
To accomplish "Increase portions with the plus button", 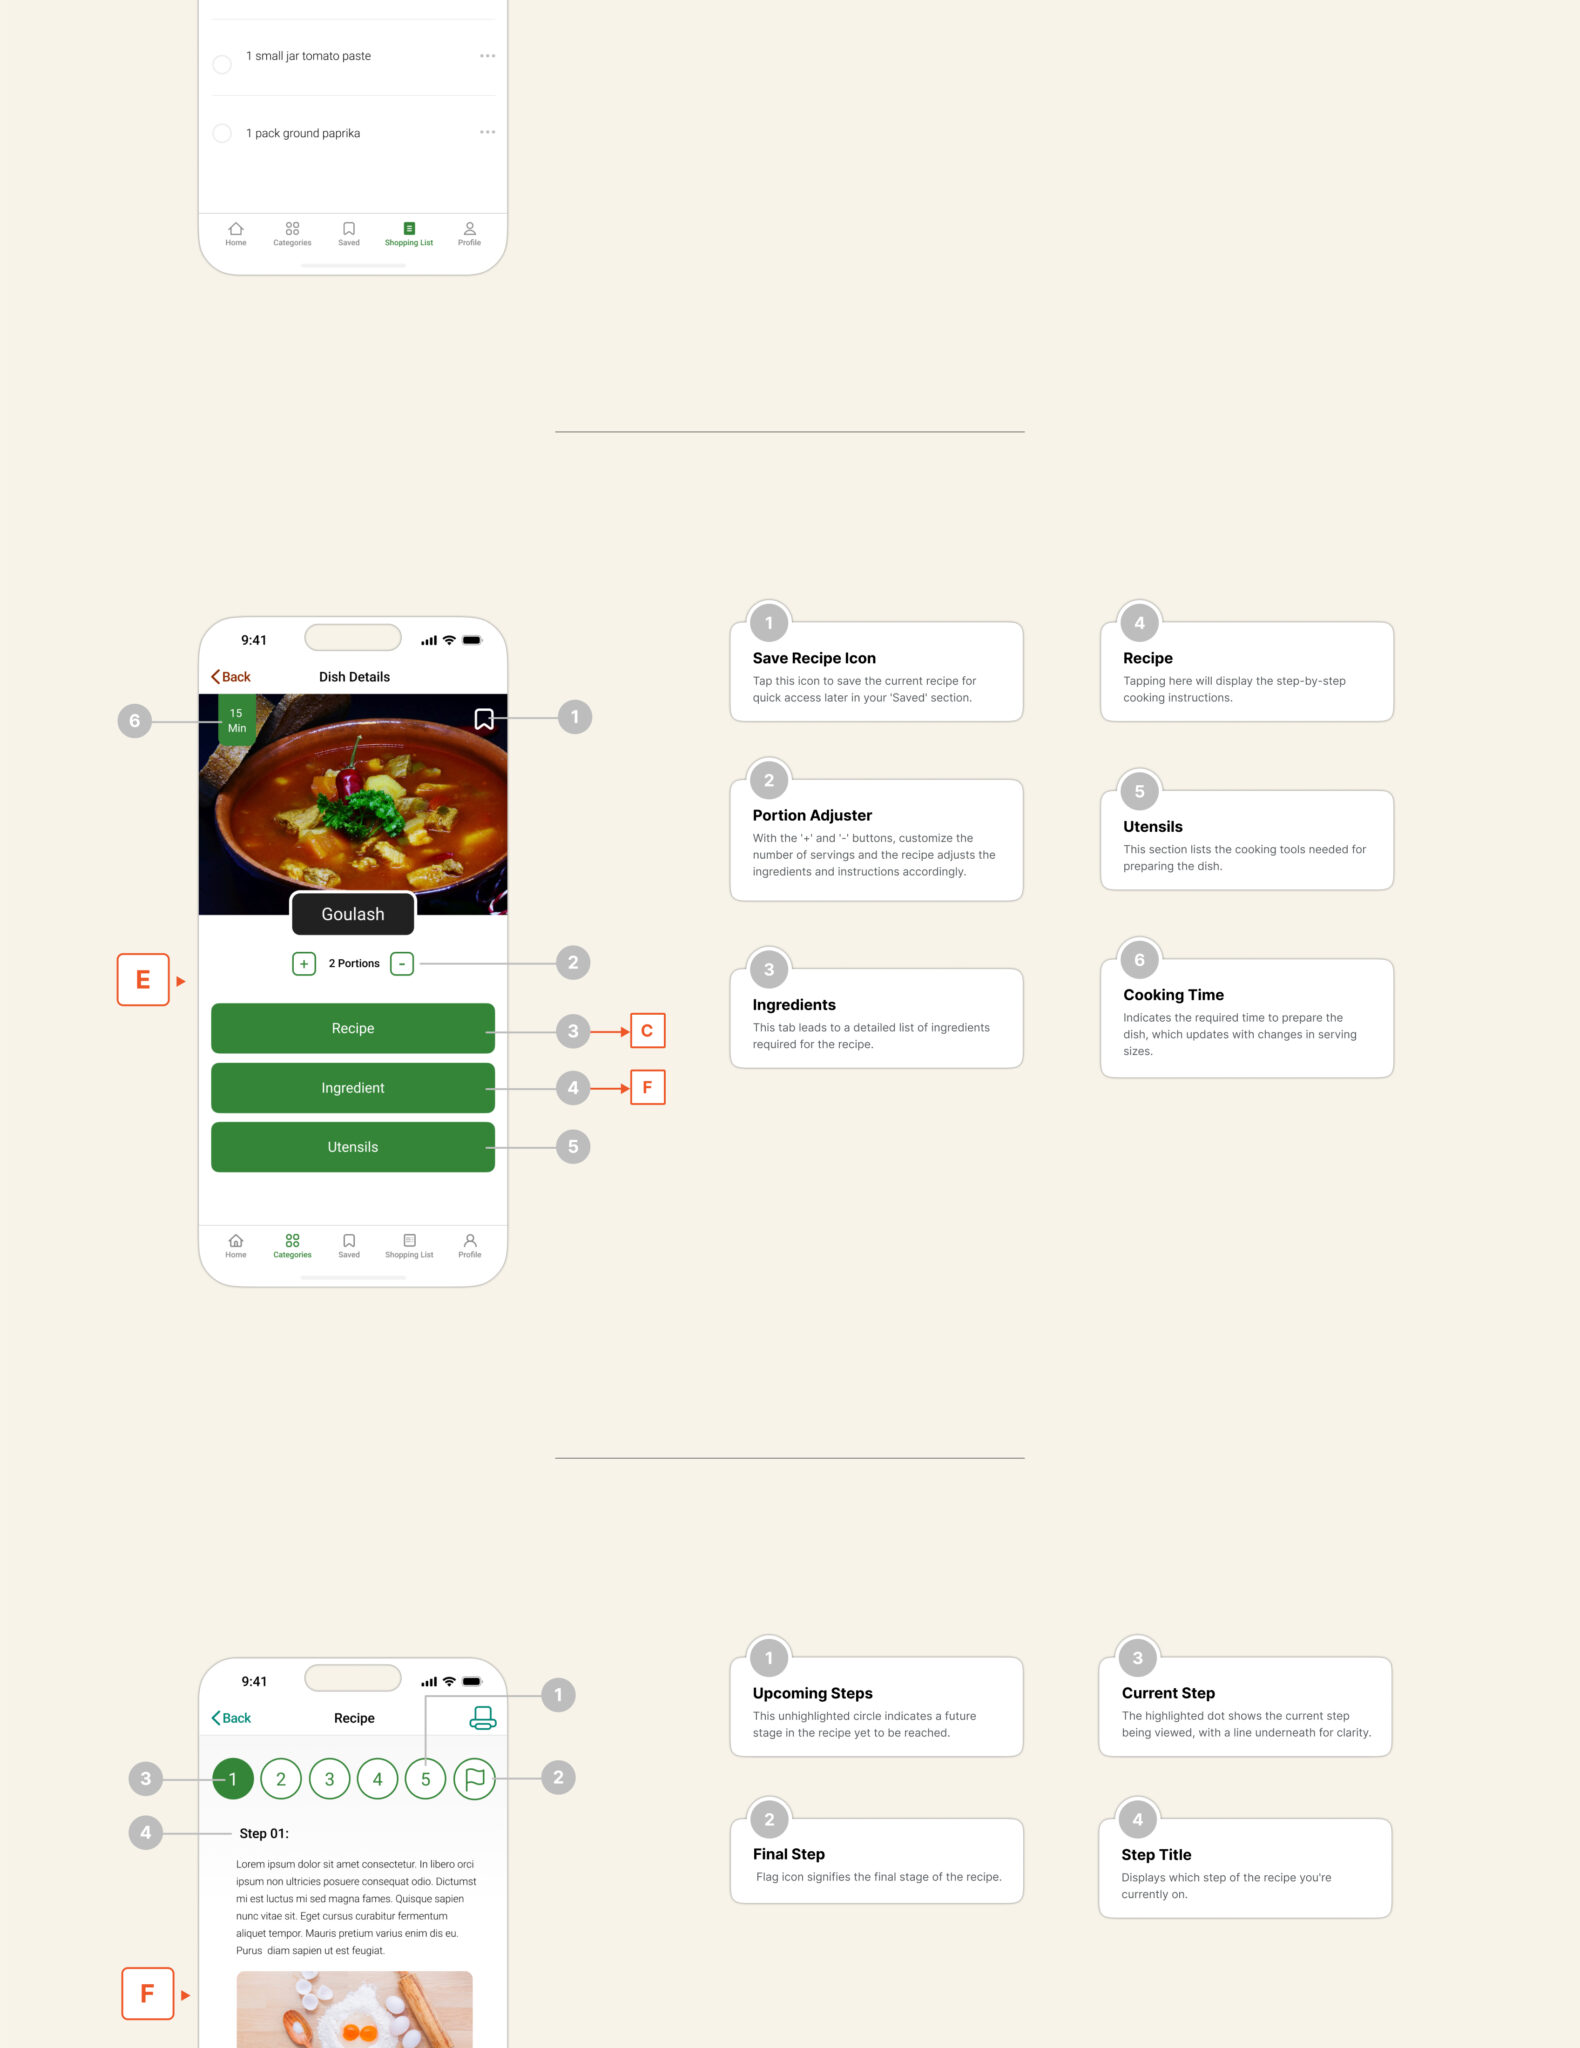I will (x=304, y=963).
